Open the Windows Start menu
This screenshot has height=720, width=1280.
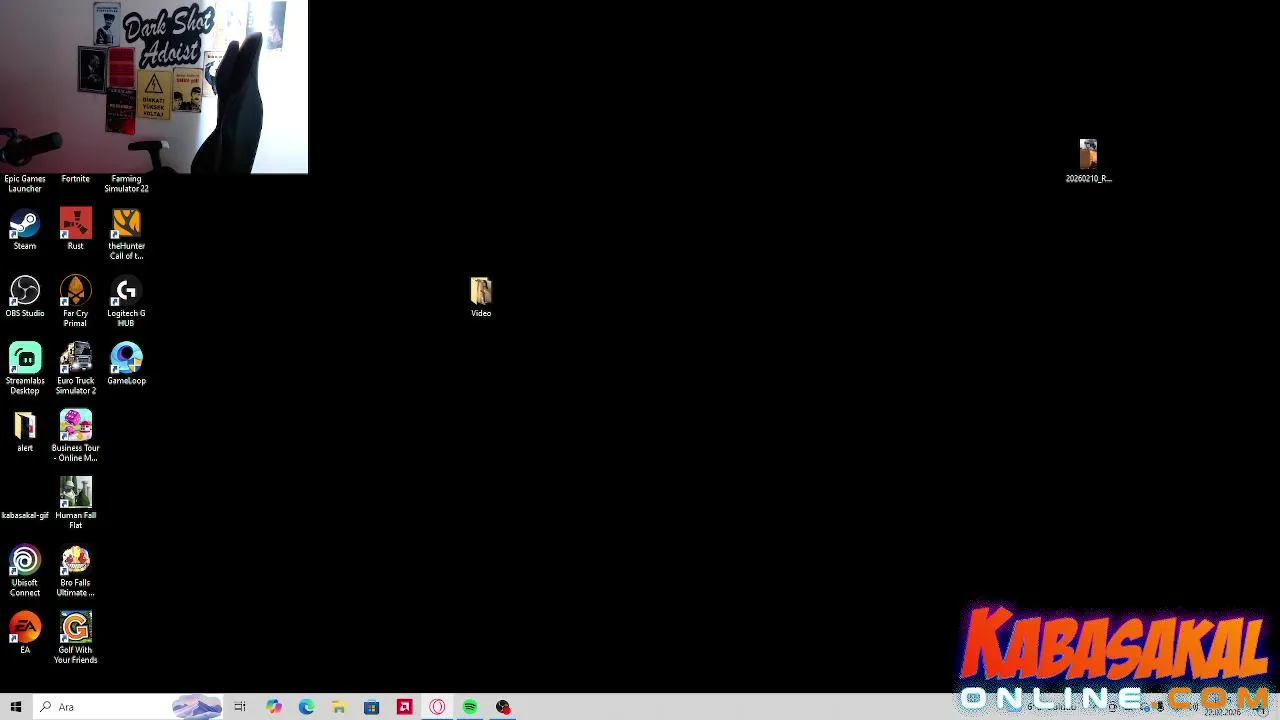coord(16,707)
